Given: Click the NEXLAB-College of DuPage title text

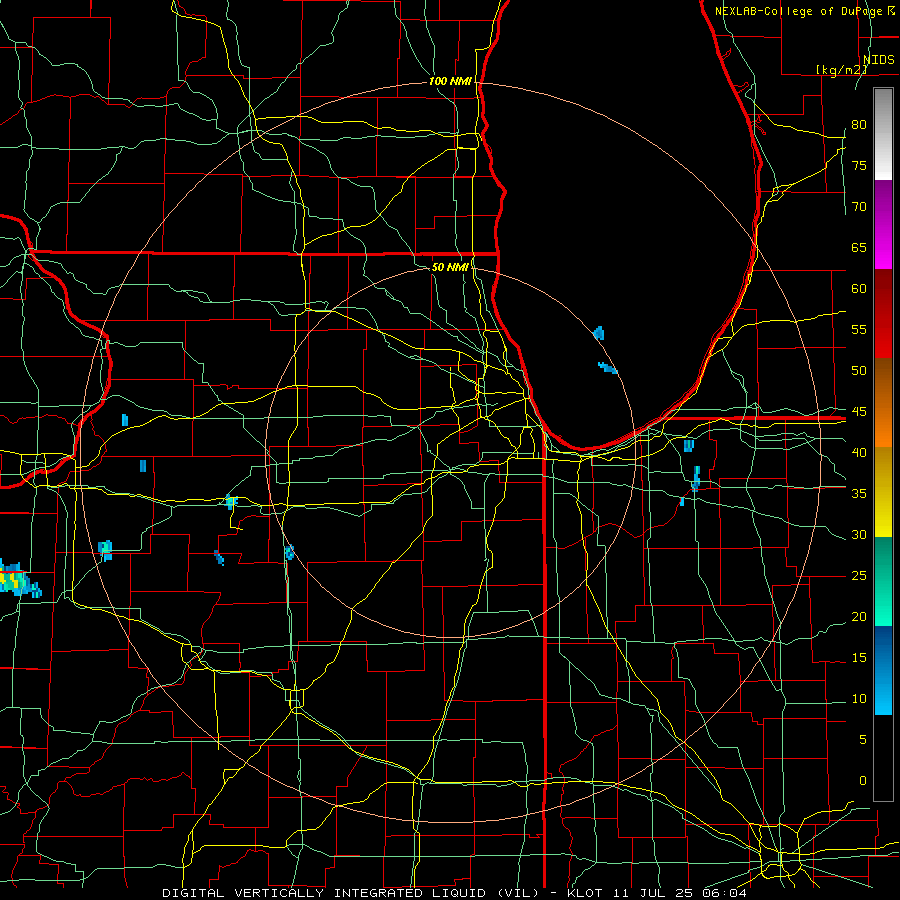Looking at the screenshot, I should [800, 11].
